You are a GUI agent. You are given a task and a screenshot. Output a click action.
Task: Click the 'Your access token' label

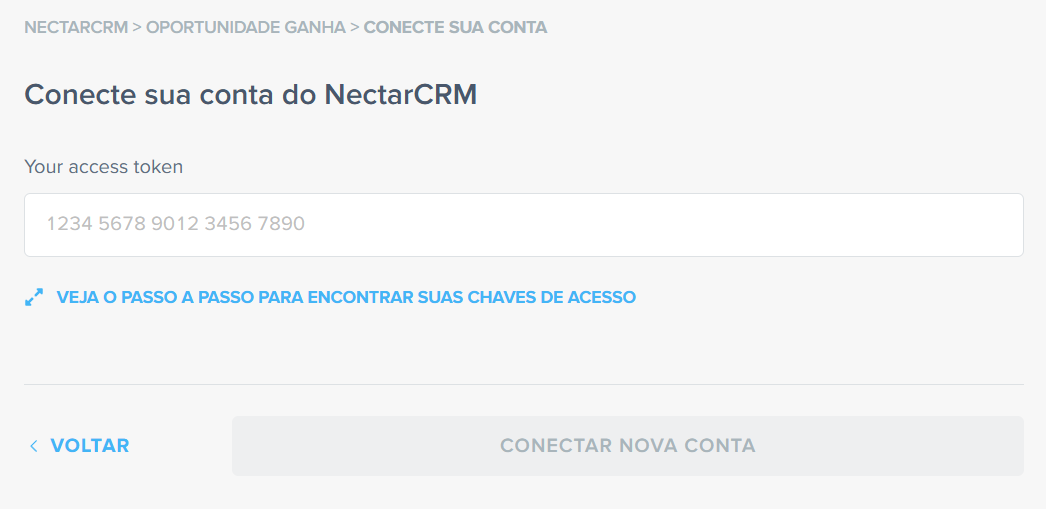click(x=103, y=166)
